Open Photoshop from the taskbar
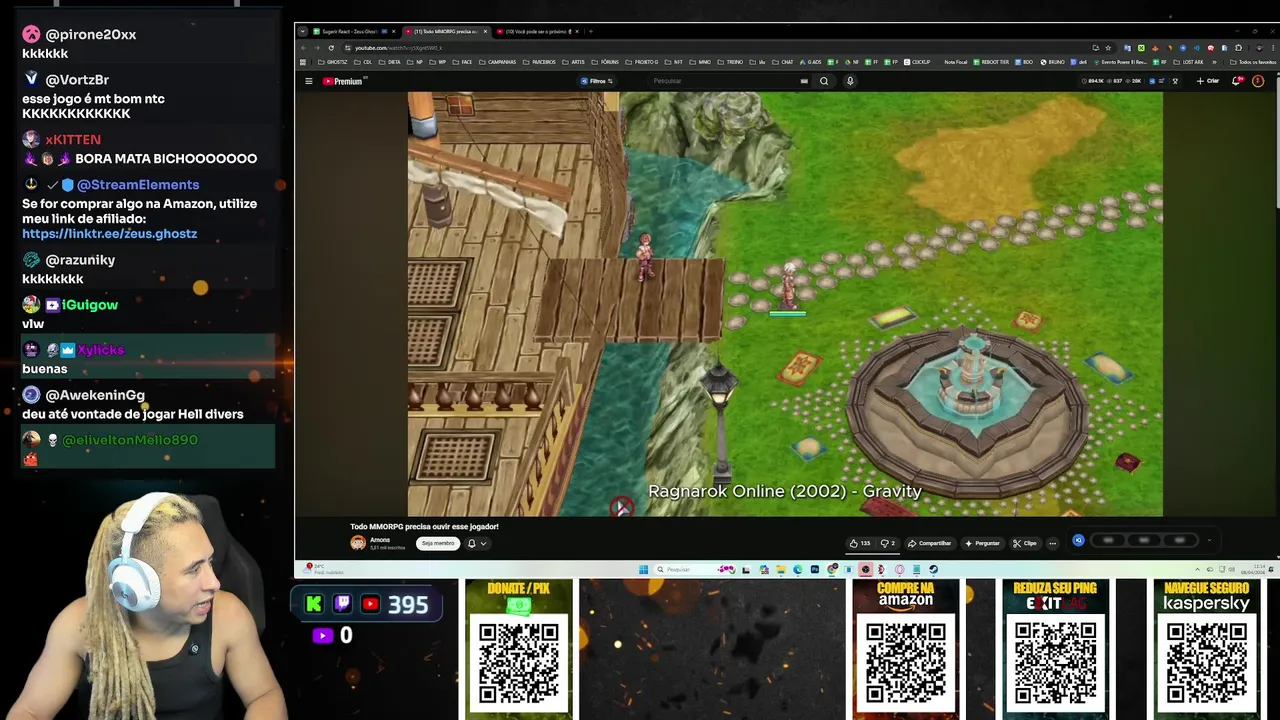 tap(815, 569)
